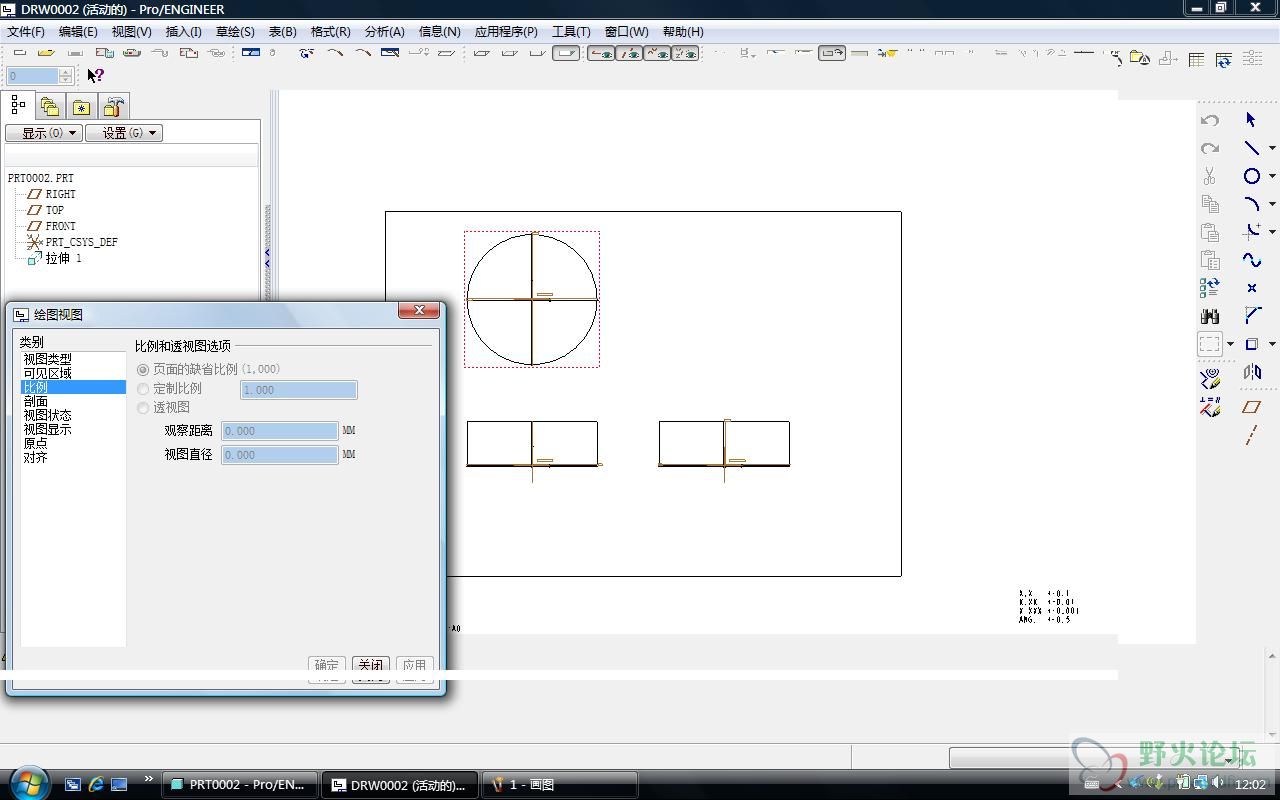Click the binoculars find icon
1280x800 pixels.
point(1210,316)
